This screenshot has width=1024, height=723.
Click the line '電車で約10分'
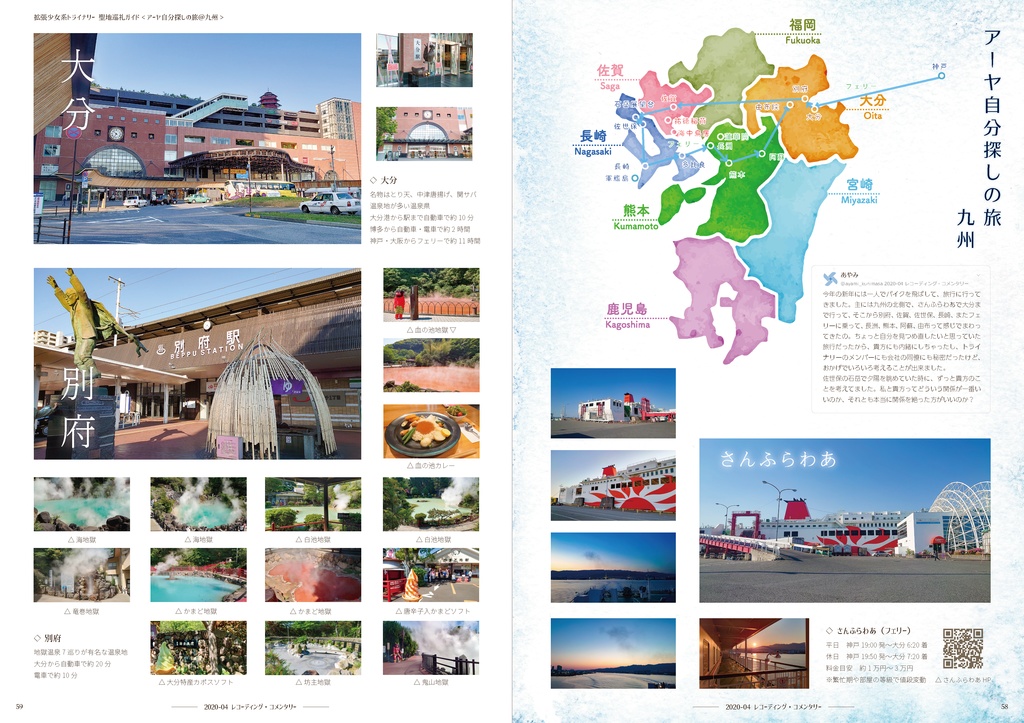tap(56, 675)
